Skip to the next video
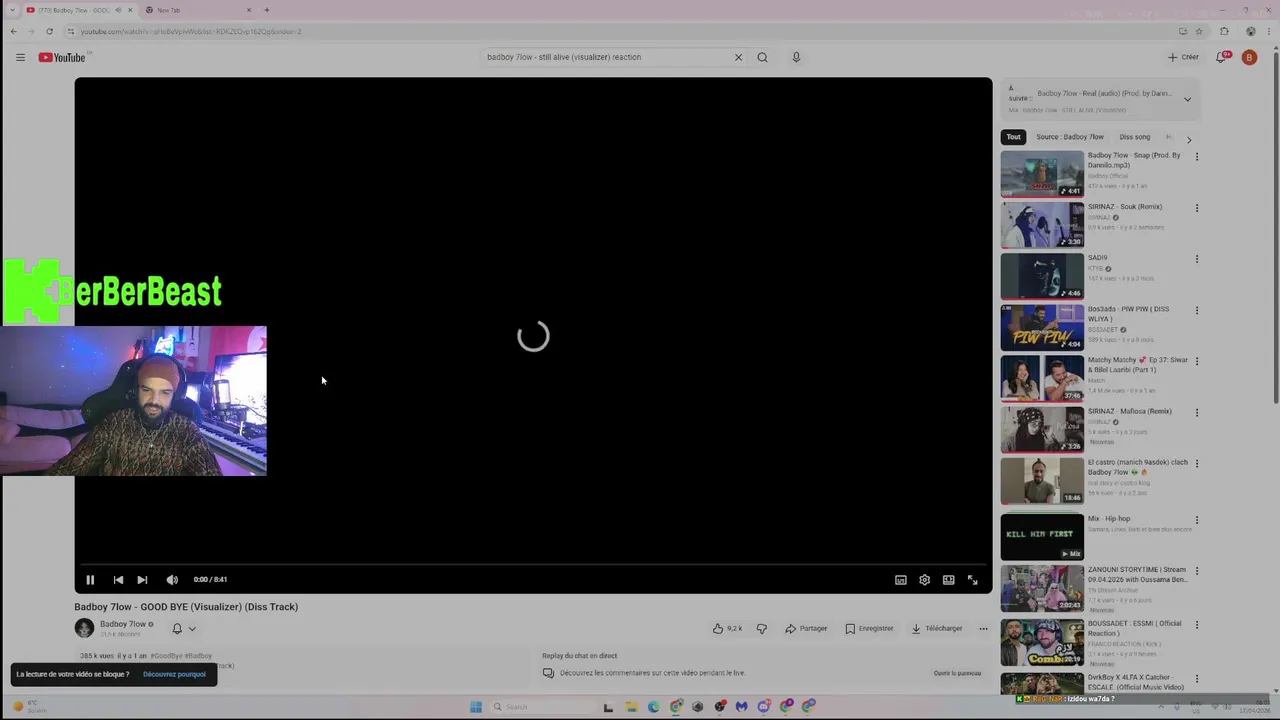This screenshot has width=1280, height=720. (142, 580)
